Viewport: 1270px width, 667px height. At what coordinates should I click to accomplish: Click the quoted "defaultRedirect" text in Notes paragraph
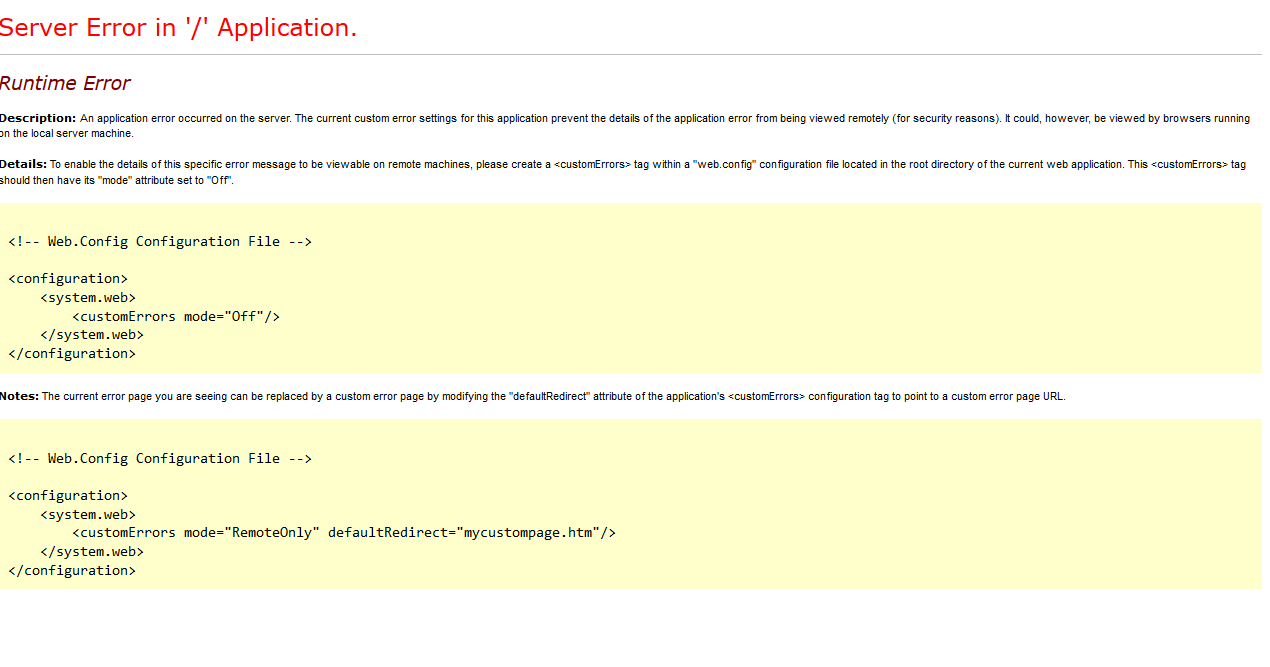click(x=549, y=396)
